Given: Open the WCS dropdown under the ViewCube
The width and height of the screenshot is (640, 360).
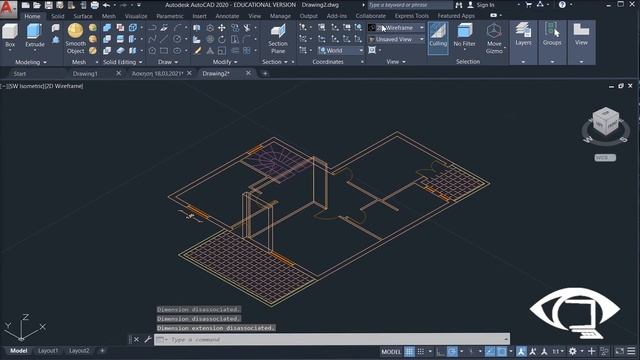Looking at the screenshot, I should [x=605, y=158].
